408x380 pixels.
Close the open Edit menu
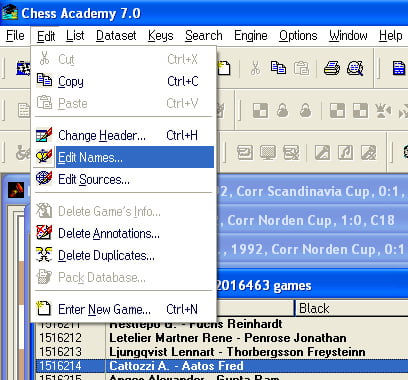[x=46, y=36]
